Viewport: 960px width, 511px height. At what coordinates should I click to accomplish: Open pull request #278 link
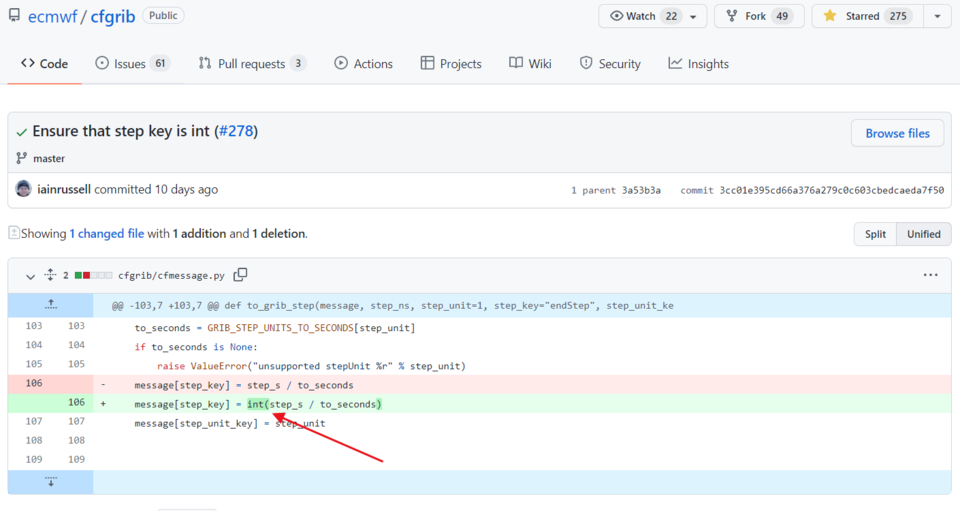click(236, 131)
